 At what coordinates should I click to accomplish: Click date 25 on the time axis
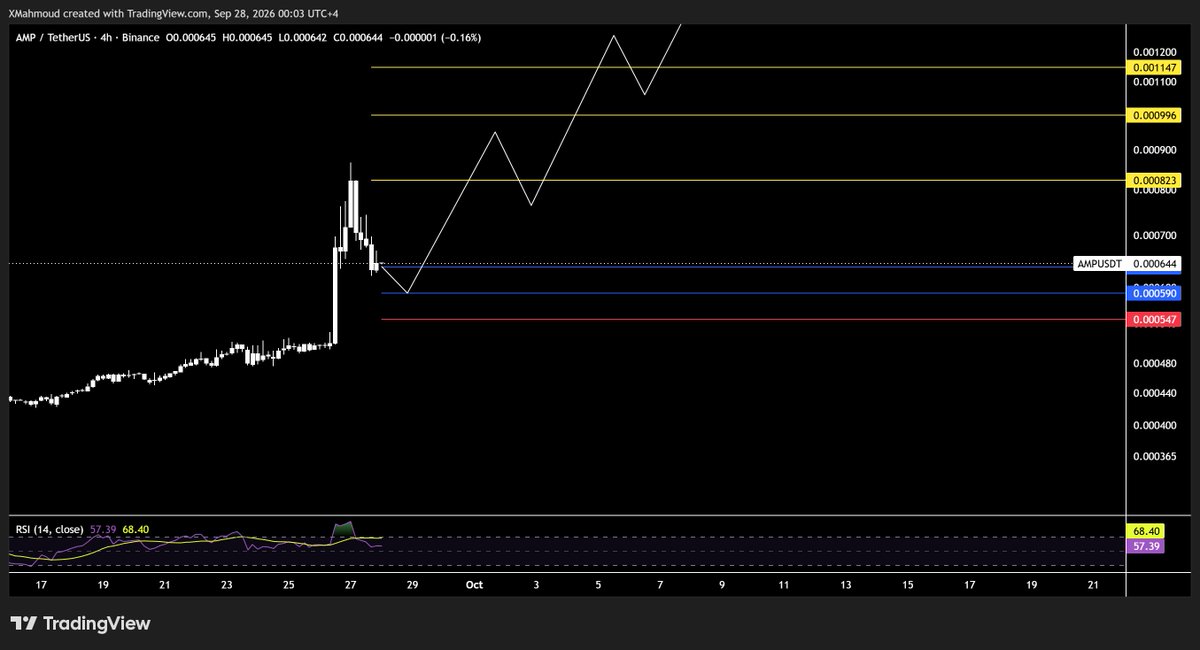coord(288,584)
